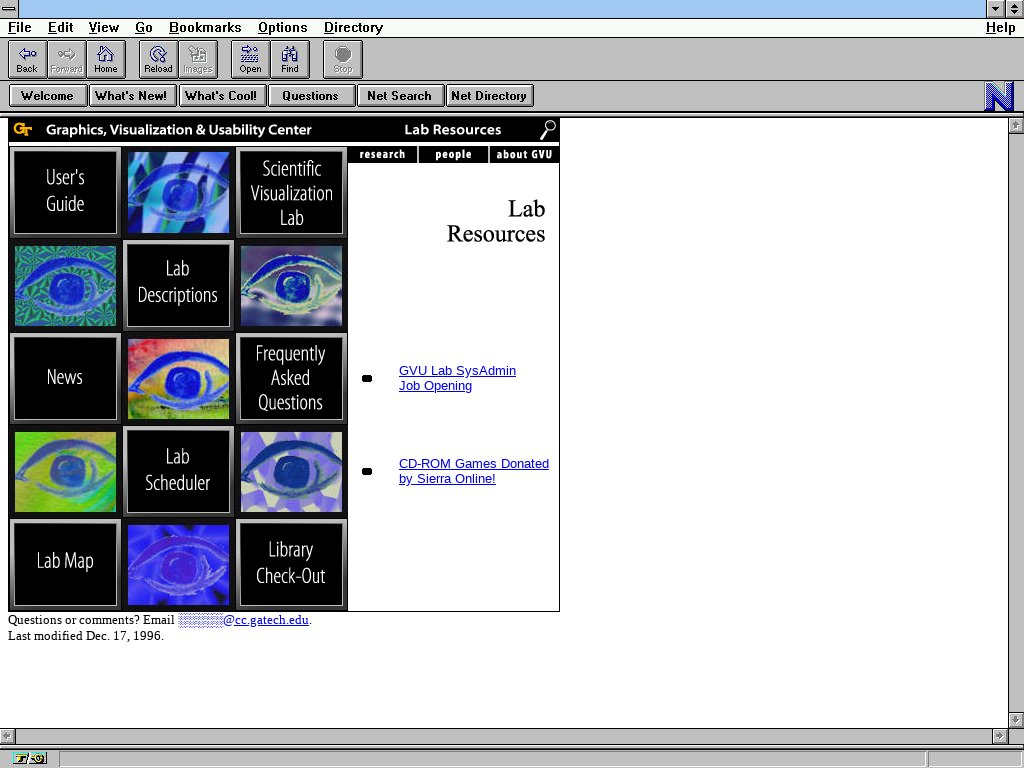1024x768 pixels.
Task: Open the Library Check-Out tile
Action: (x=291, y=563)
